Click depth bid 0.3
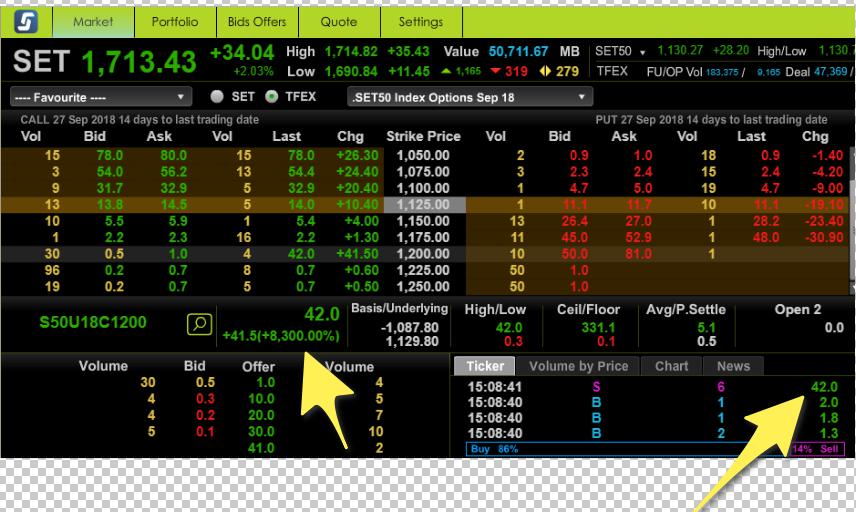The height and width of the screenshot is (512, 856). (x=205, y=399)
